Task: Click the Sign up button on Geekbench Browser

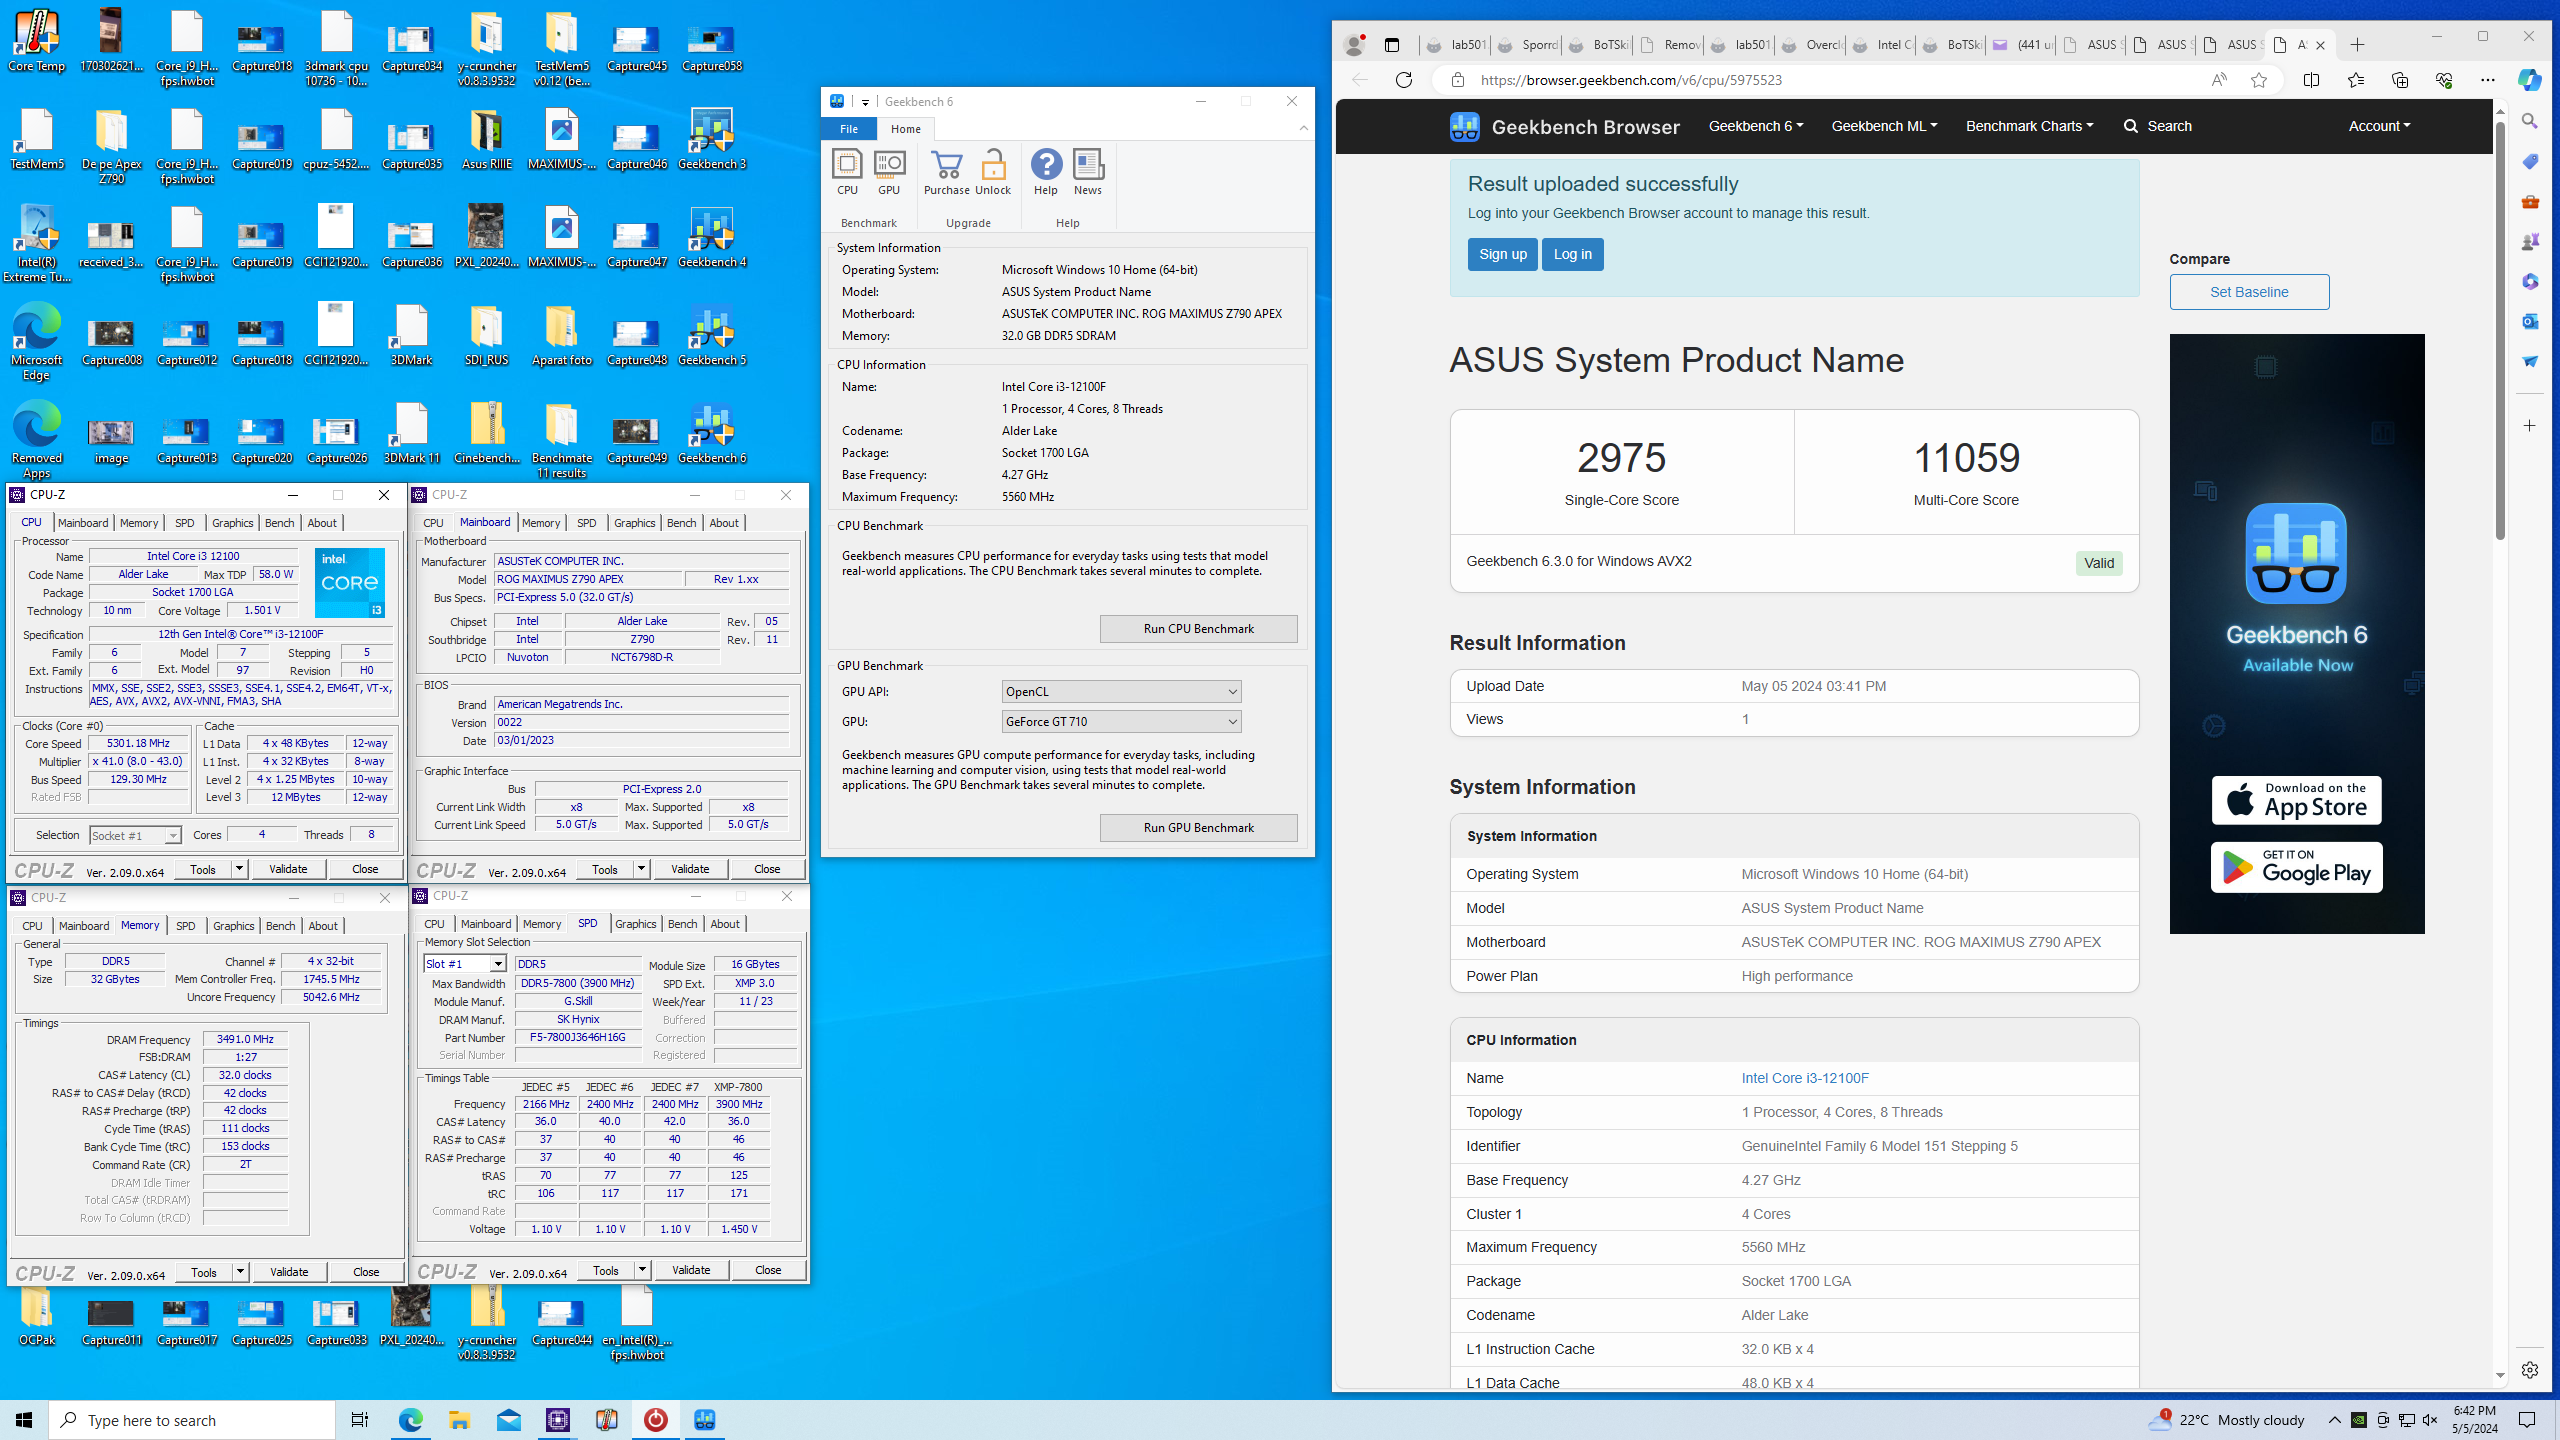Action: pos(1502,254)
